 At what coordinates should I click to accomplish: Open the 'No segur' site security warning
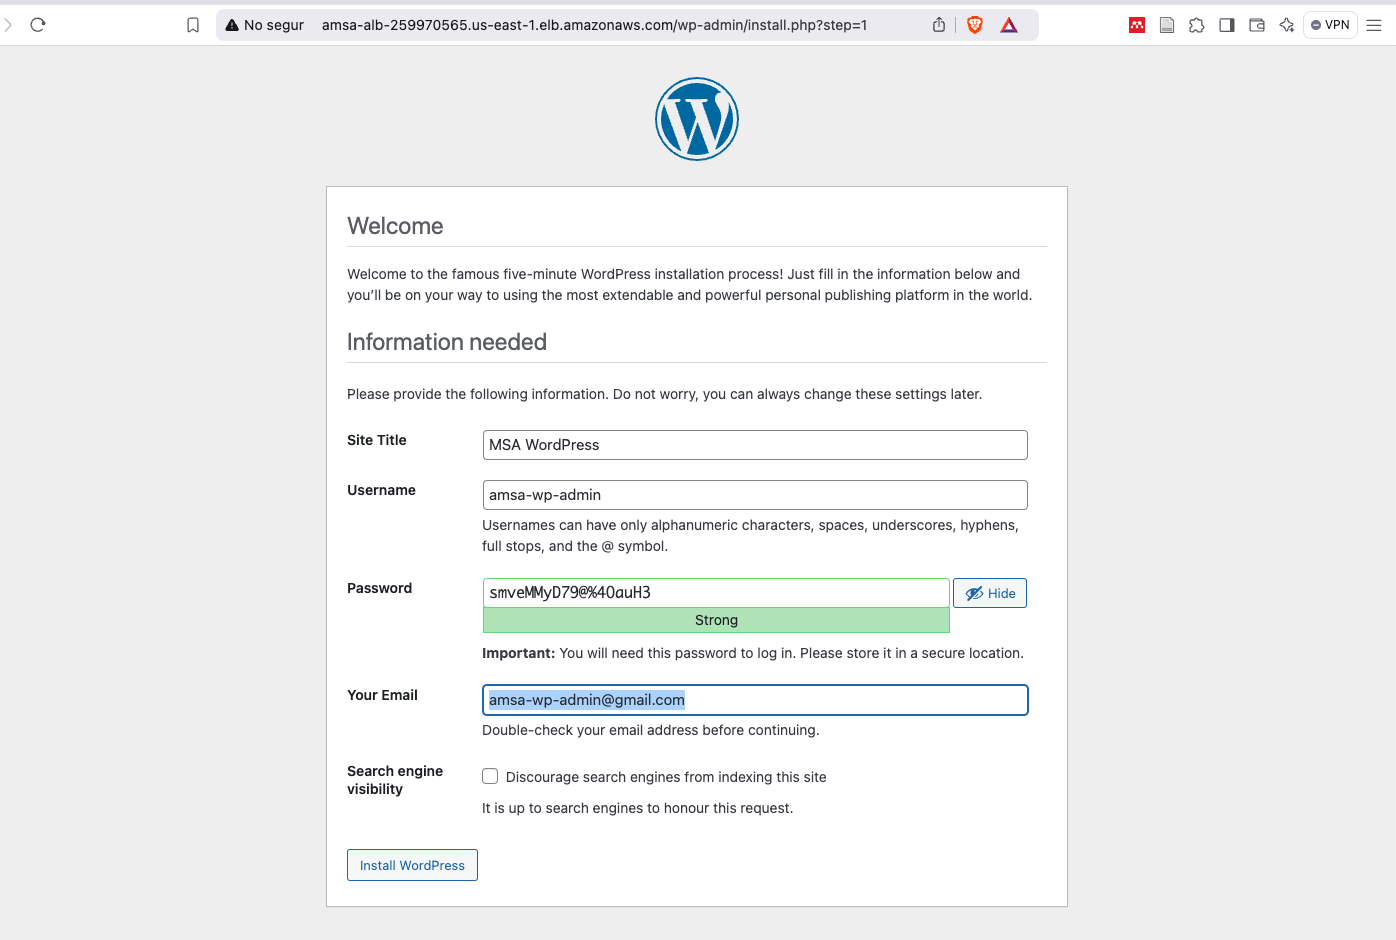tap(265, 25)
